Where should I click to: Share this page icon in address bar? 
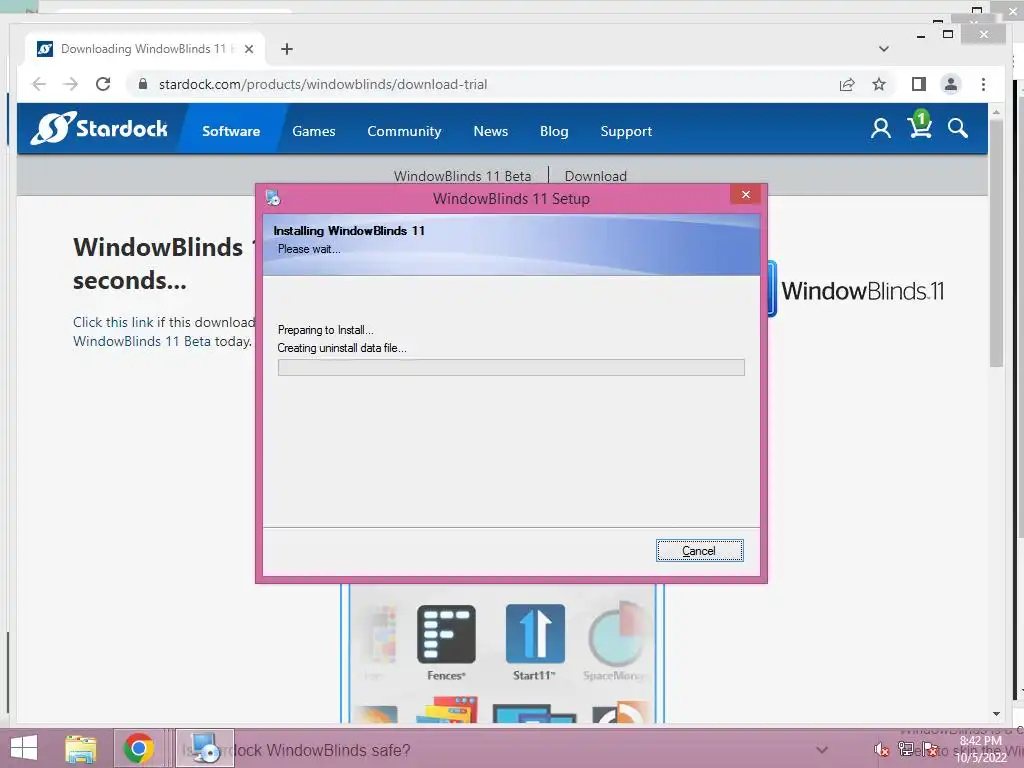(x=847, y=84)
